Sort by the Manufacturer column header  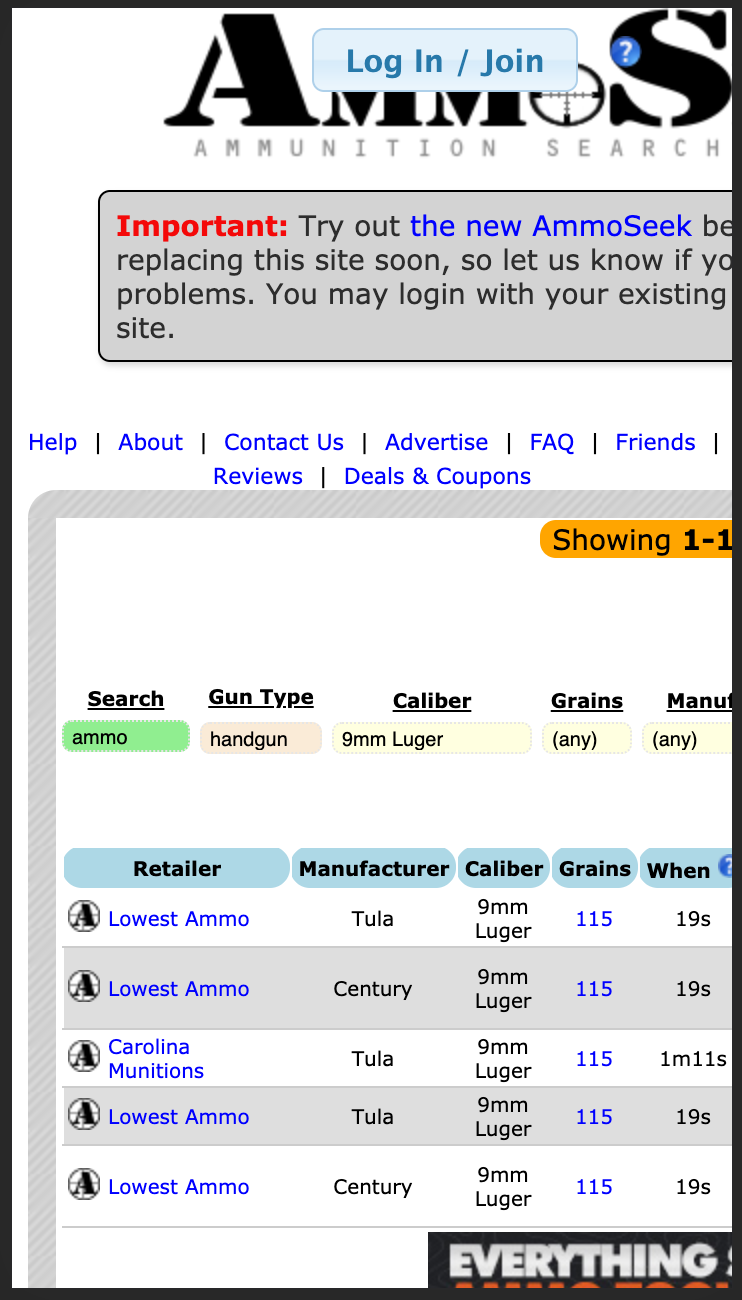tap(374, 868)
